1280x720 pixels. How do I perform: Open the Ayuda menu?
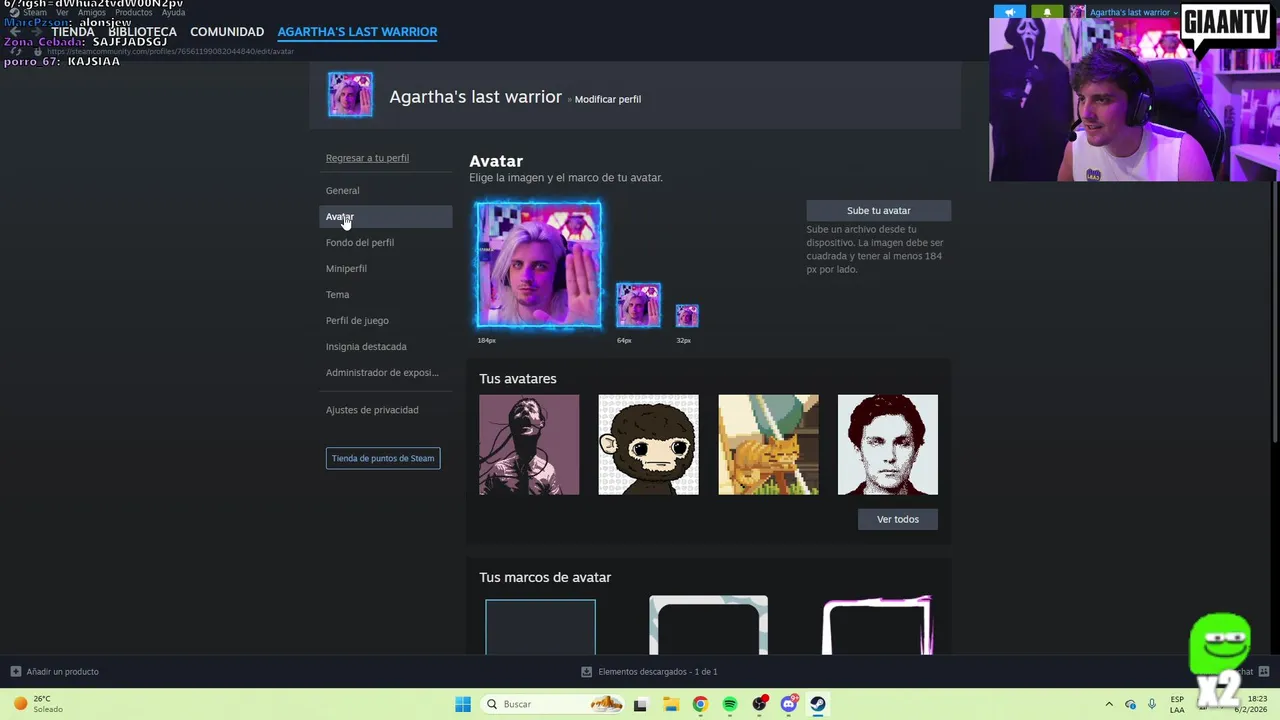(173, 12)
